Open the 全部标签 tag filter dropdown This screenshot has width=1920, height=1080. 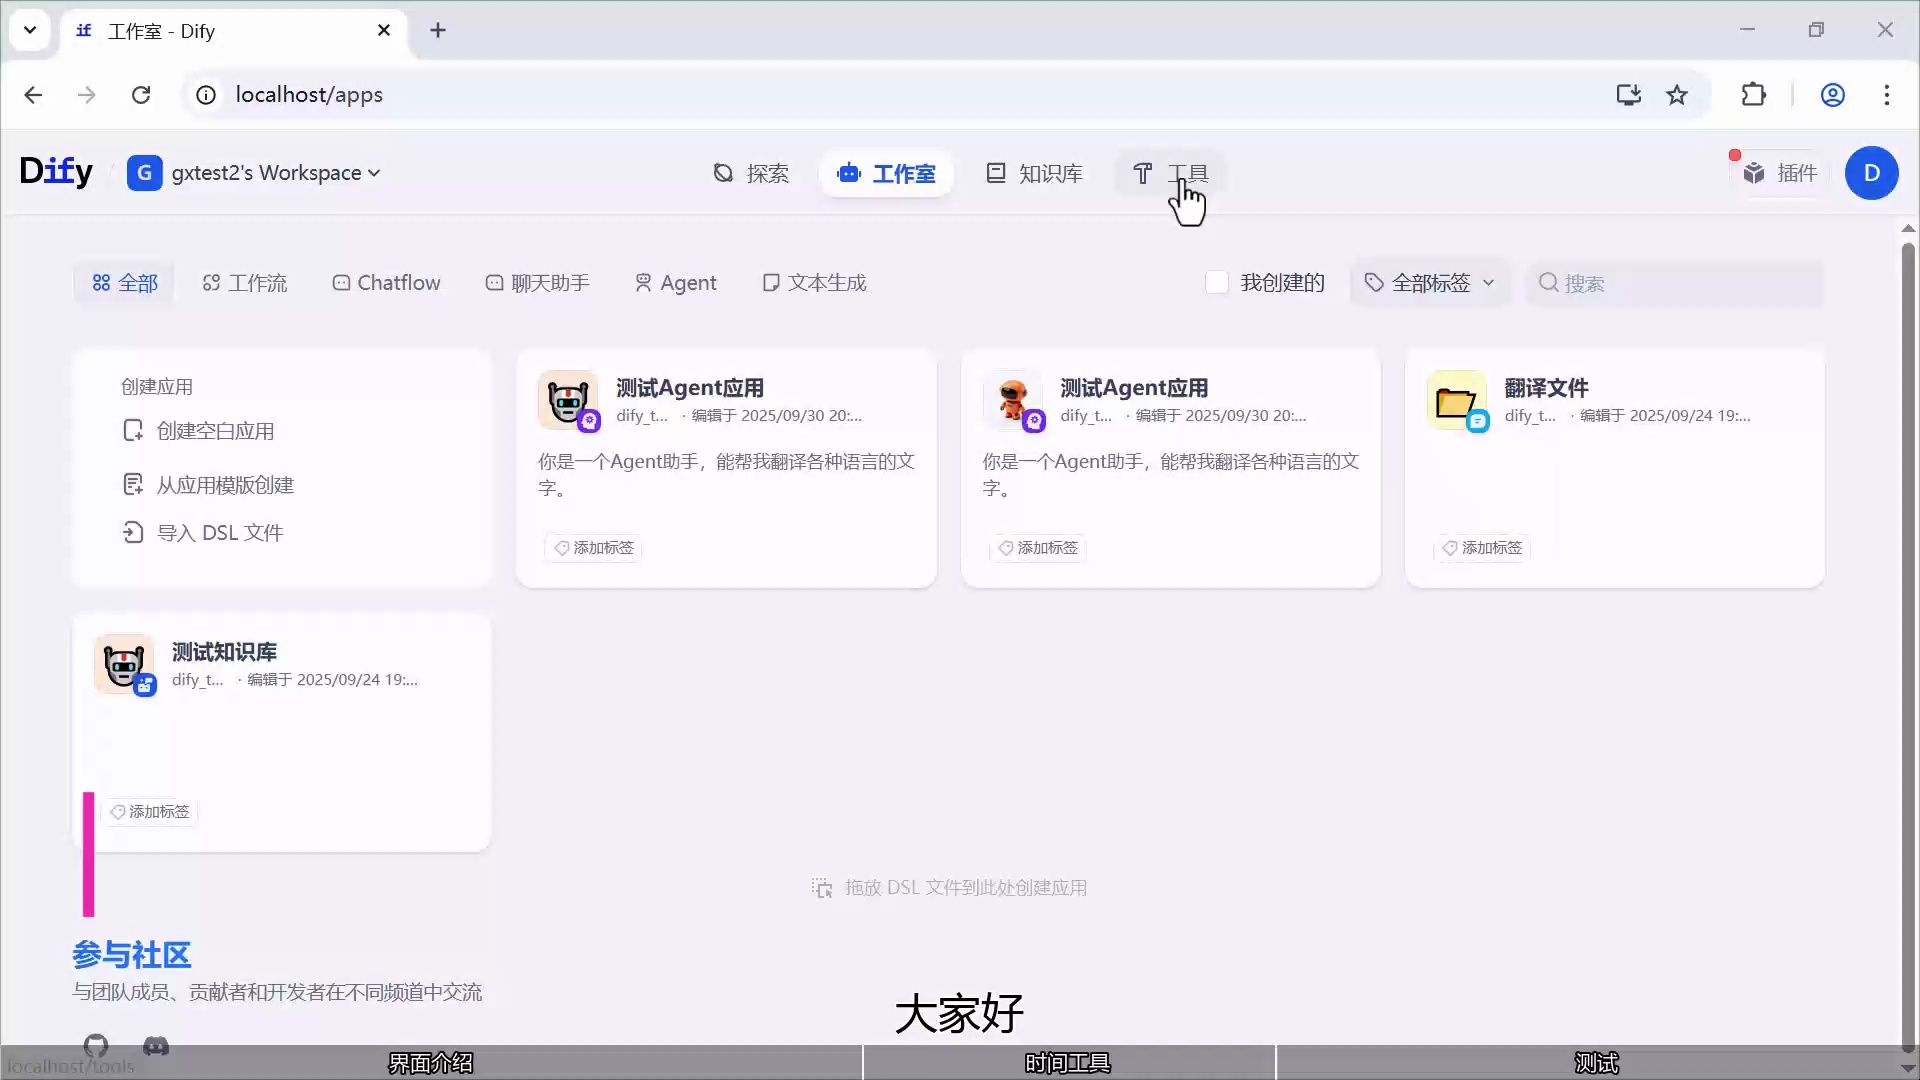point(1430,283)
